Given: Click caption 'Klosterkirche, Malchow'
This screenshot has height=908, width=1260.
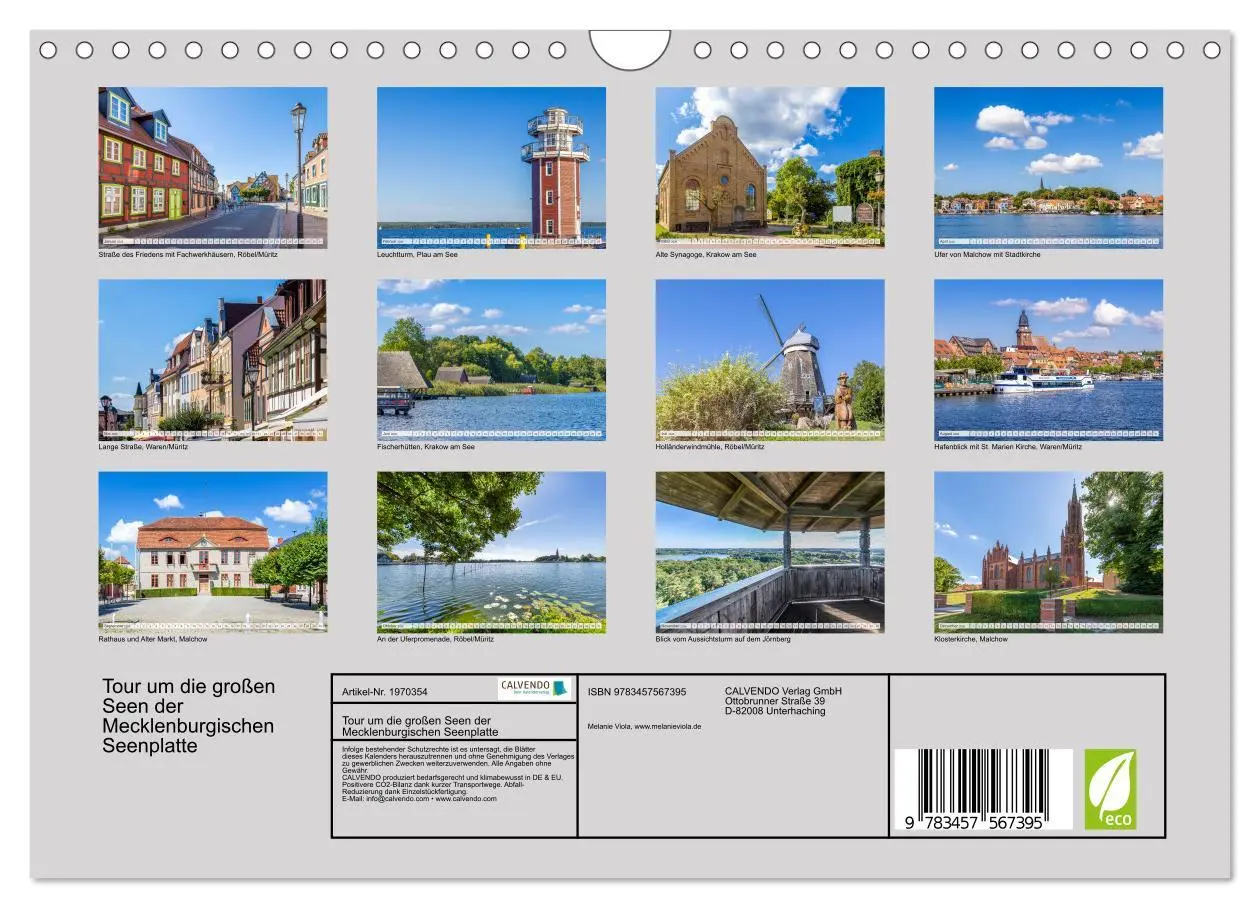Looking at the screenshot, I should pyautogui.click(x=971, y=639).
